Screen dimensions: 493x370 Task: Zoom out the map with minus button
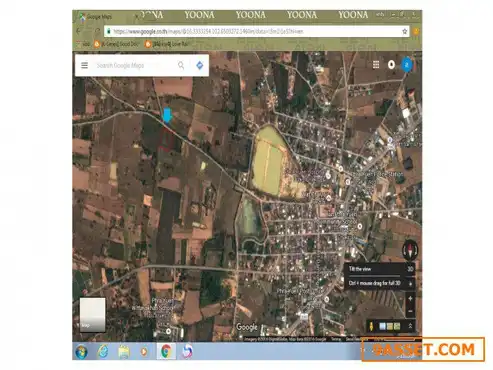pyautogui.click(x=410, y=311)
